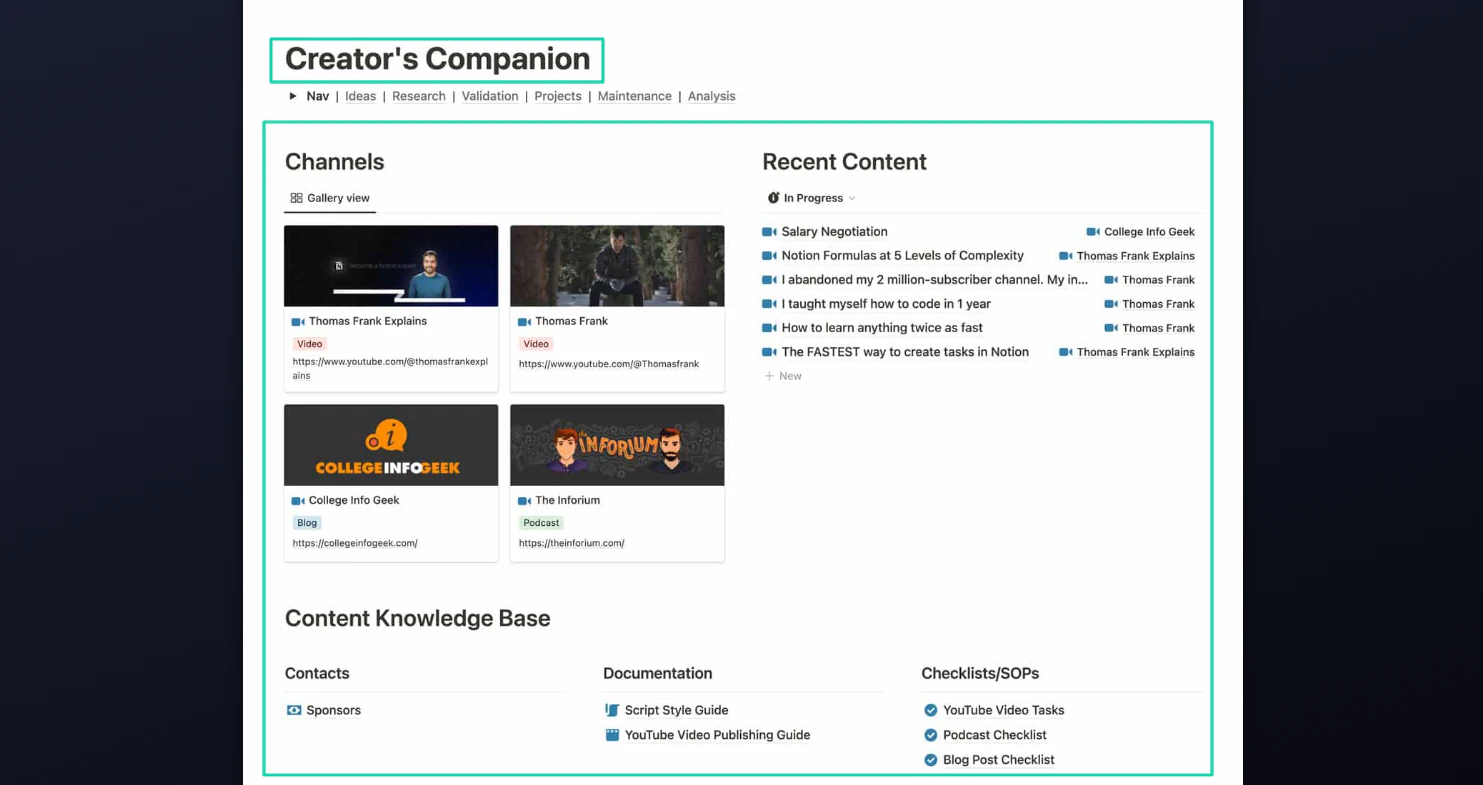
Task: Click camera icon on College Info Geek card
Action: [298, 501]
